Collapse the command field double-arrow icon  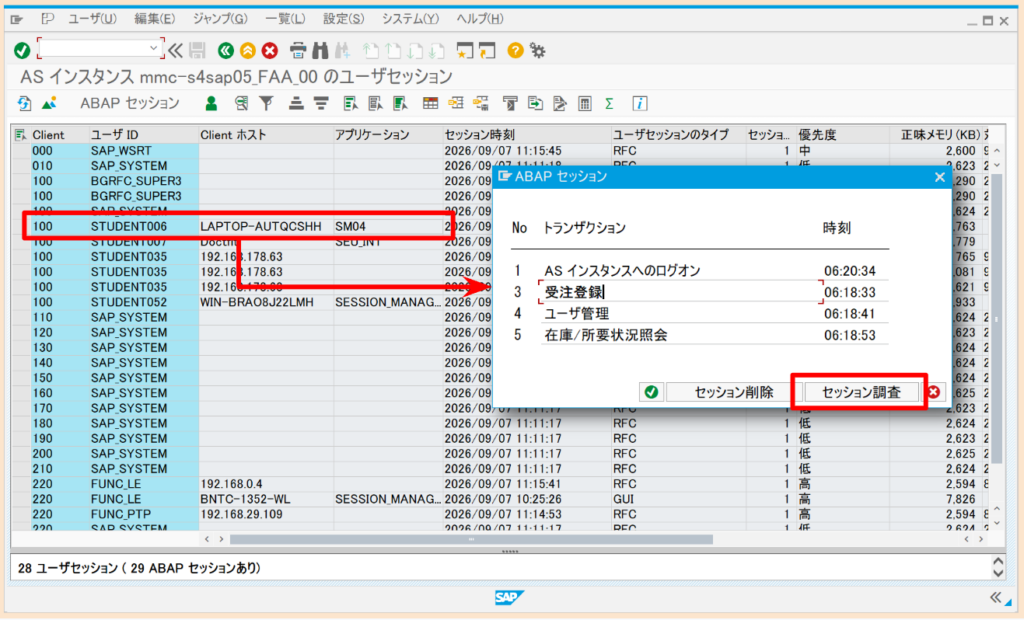click(x=175, y=50)
